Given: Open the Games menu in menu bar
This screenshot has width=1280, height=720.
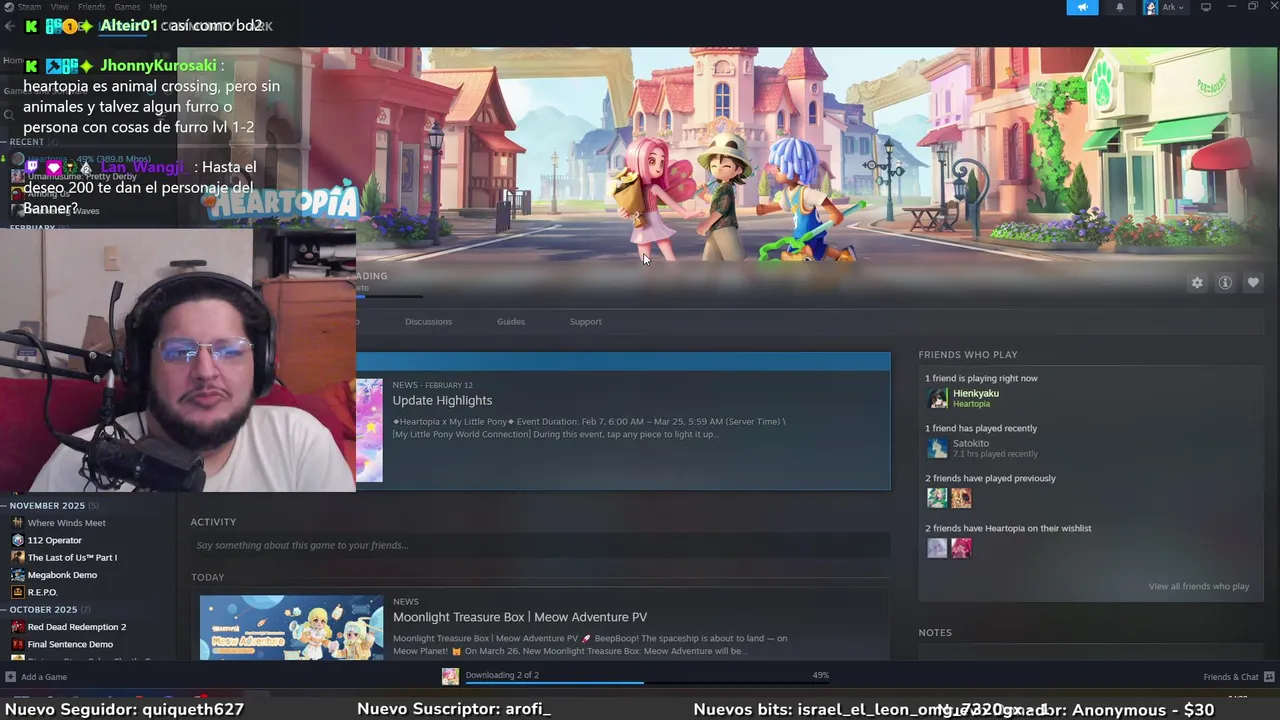Looking at the screenshot, I should point(127,7).
